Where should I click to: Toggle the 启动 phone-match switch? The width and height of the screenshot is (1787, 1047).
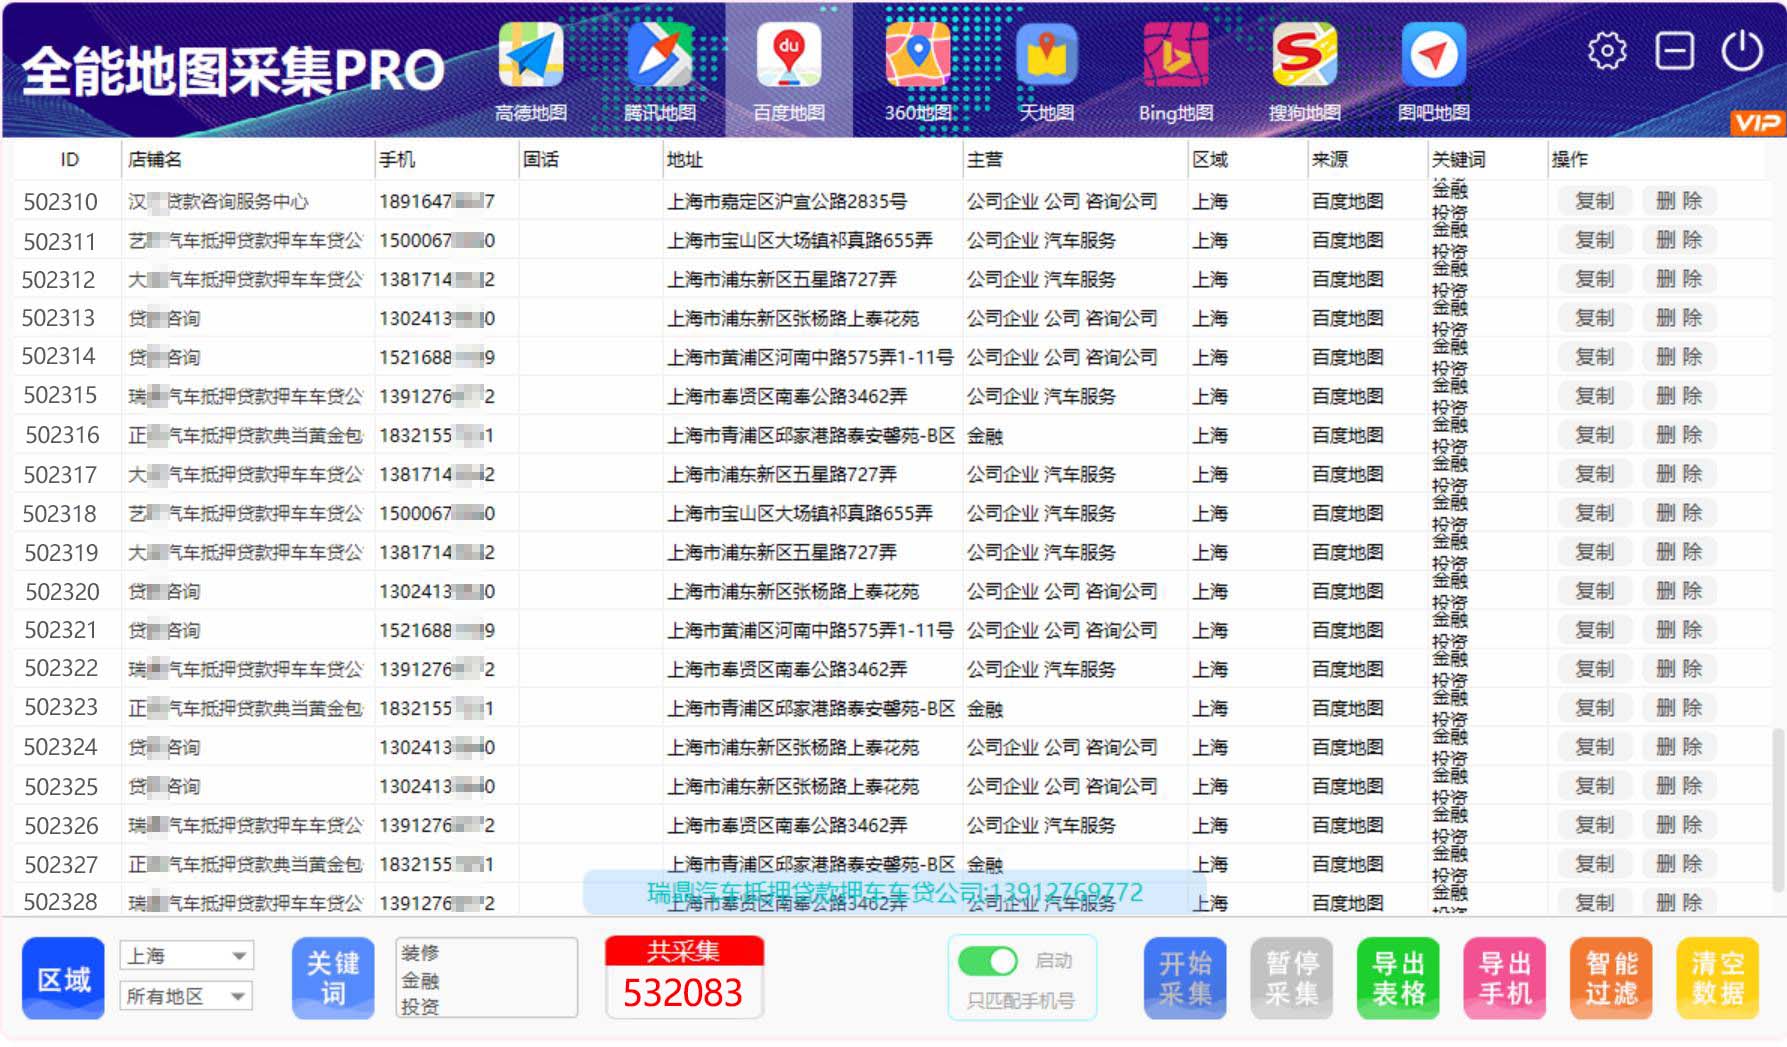(x=987, y=962)
